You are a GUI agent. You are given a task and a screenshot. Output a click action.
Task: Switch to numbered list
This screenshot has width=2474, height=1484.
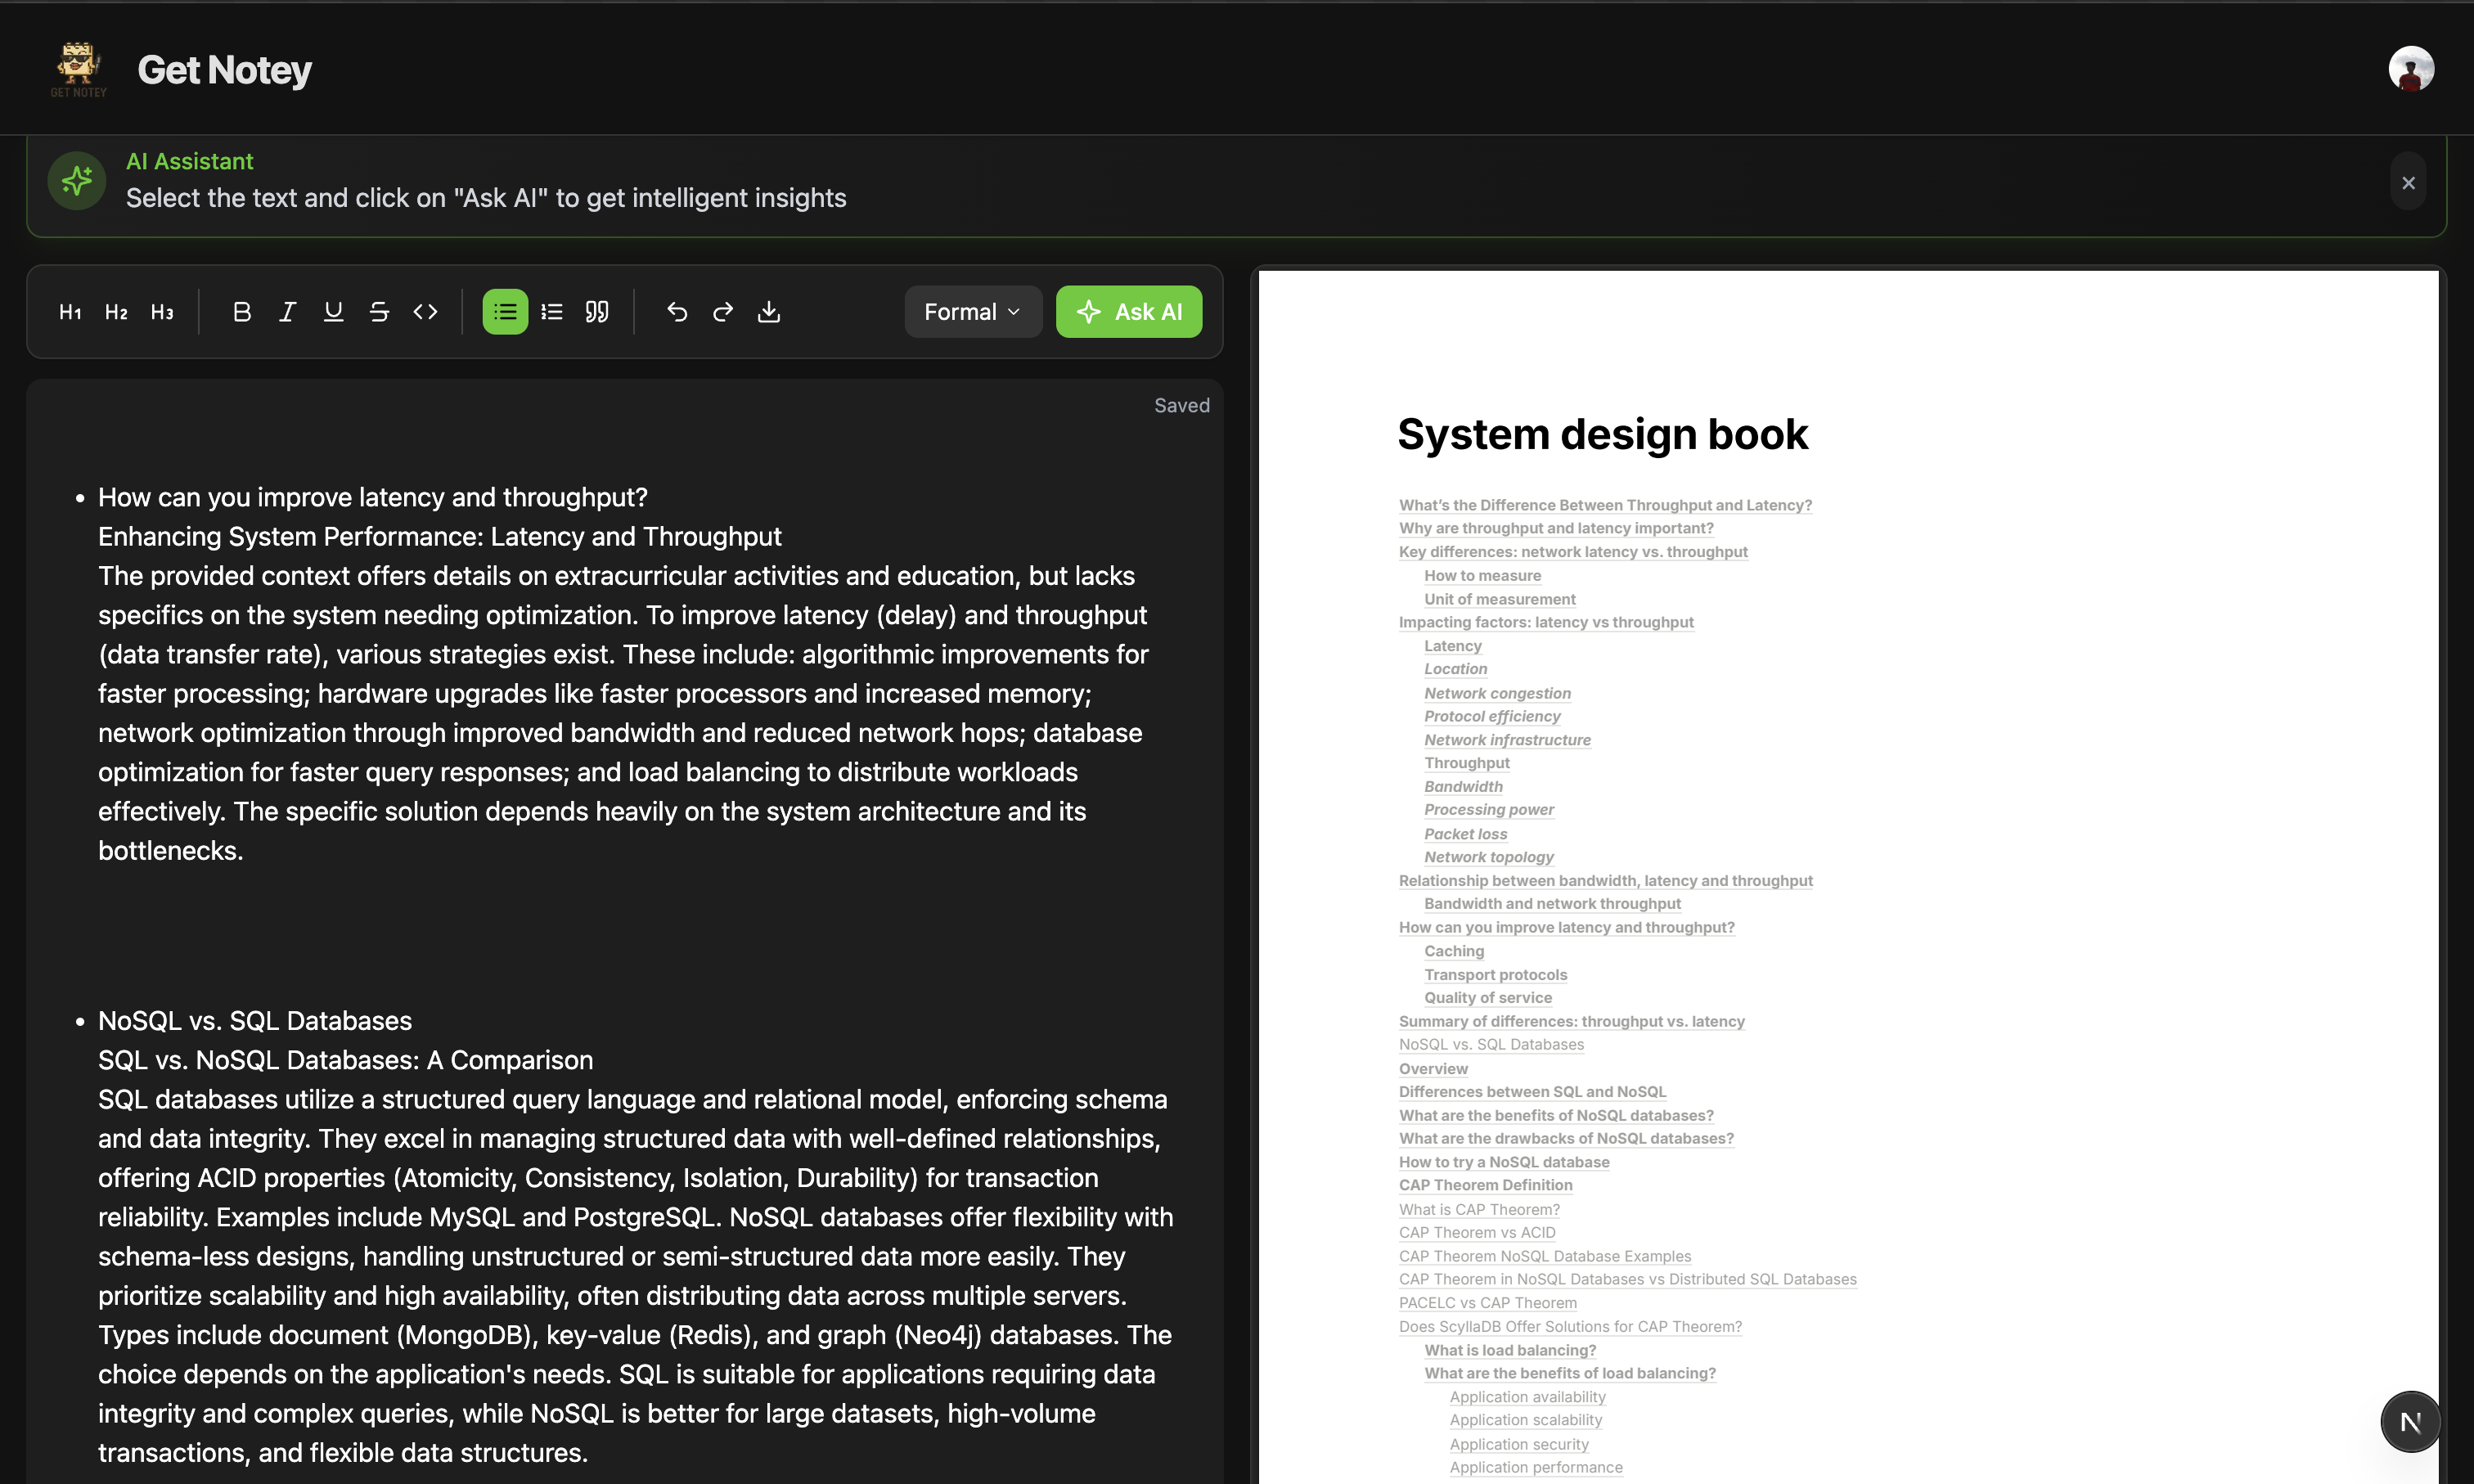tap(551, 312)
